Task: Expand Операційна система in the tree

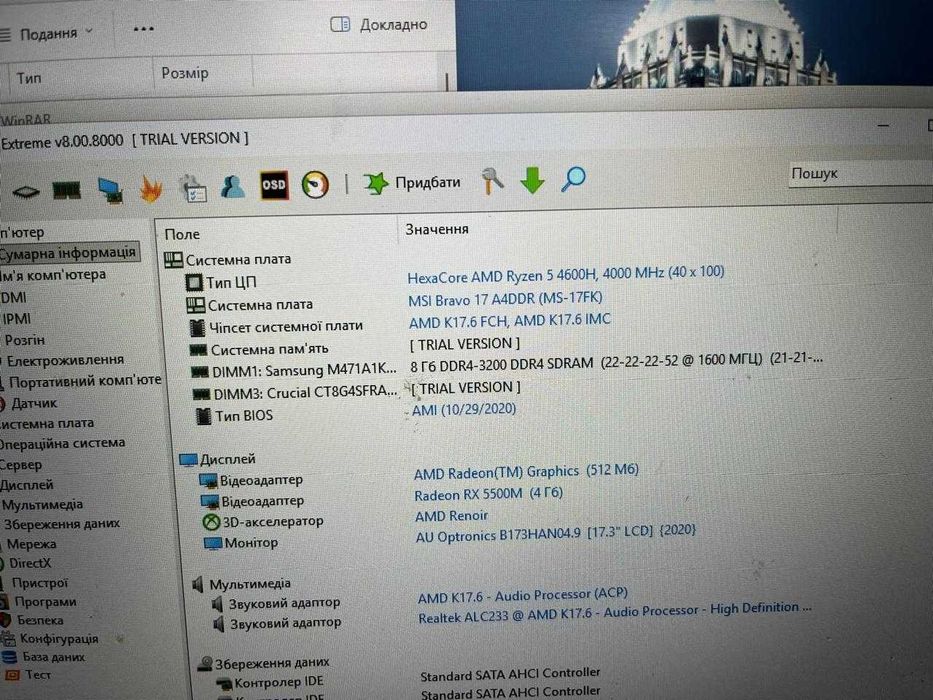Action: (x=62, y=443)
